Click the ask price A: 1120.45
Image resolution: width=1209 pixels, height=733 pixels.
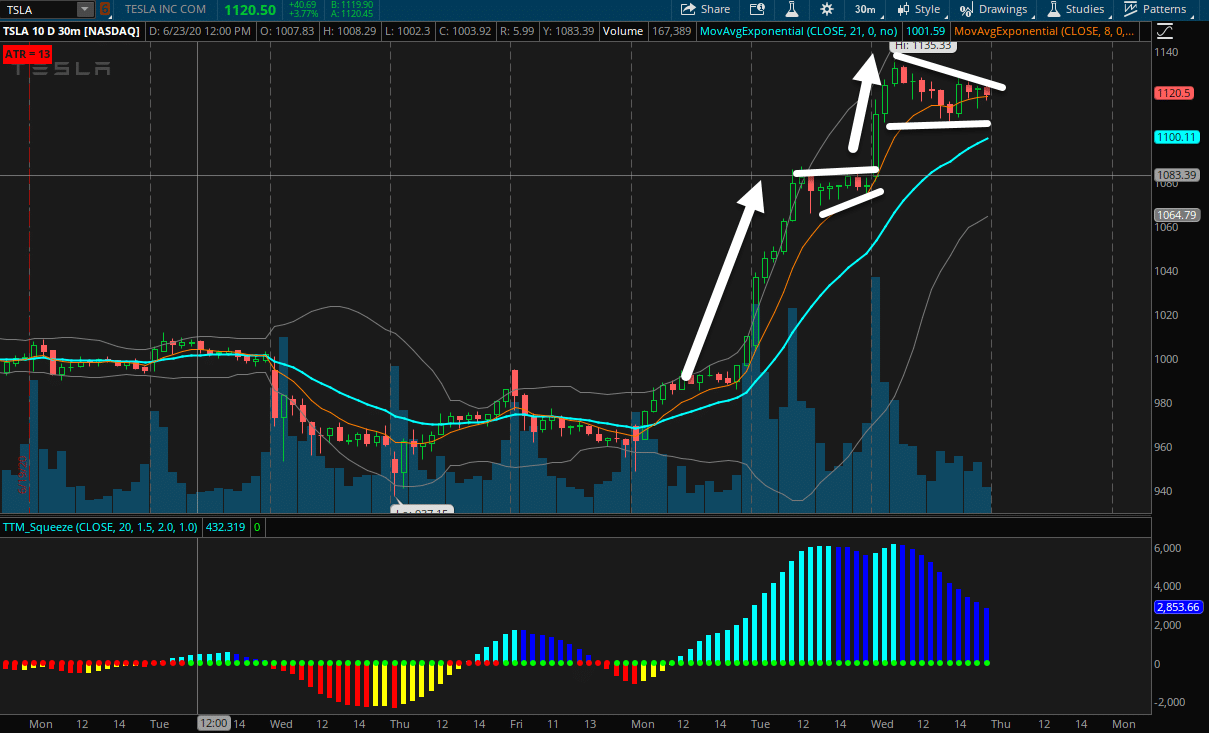coord(352,14)
